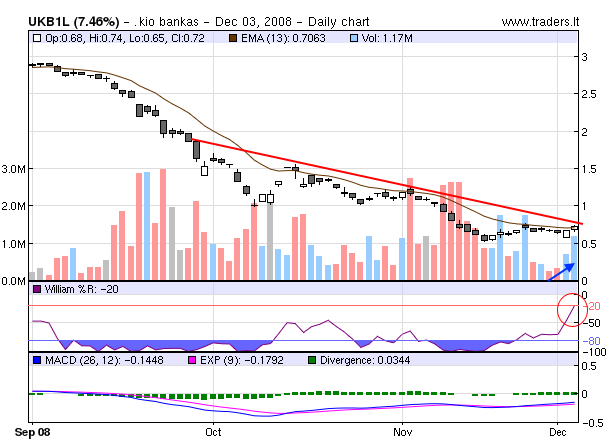Click the 'EXP (9): -0.1792' label
This screenshot has width=606, height=448.
(x=242, y=360)
